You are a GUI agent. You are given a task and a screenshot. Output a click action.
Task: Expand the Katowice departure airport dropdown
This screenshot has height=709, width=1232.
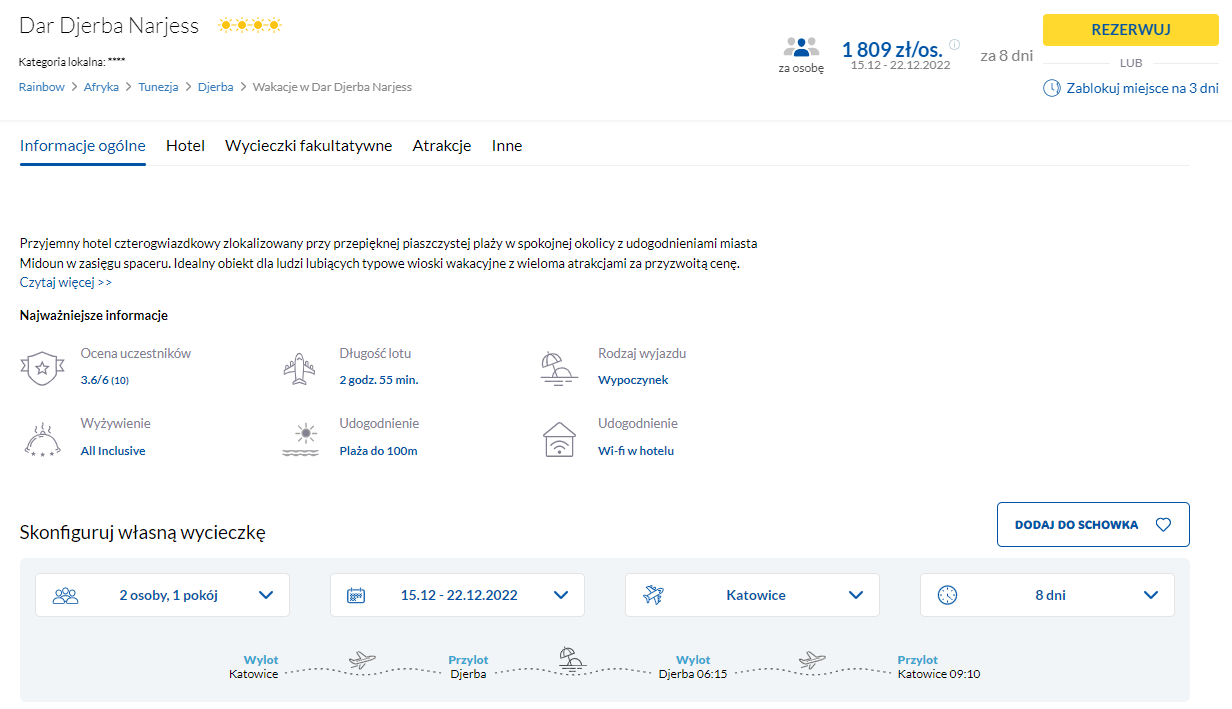pyautogui.click(x=752, y=595)
